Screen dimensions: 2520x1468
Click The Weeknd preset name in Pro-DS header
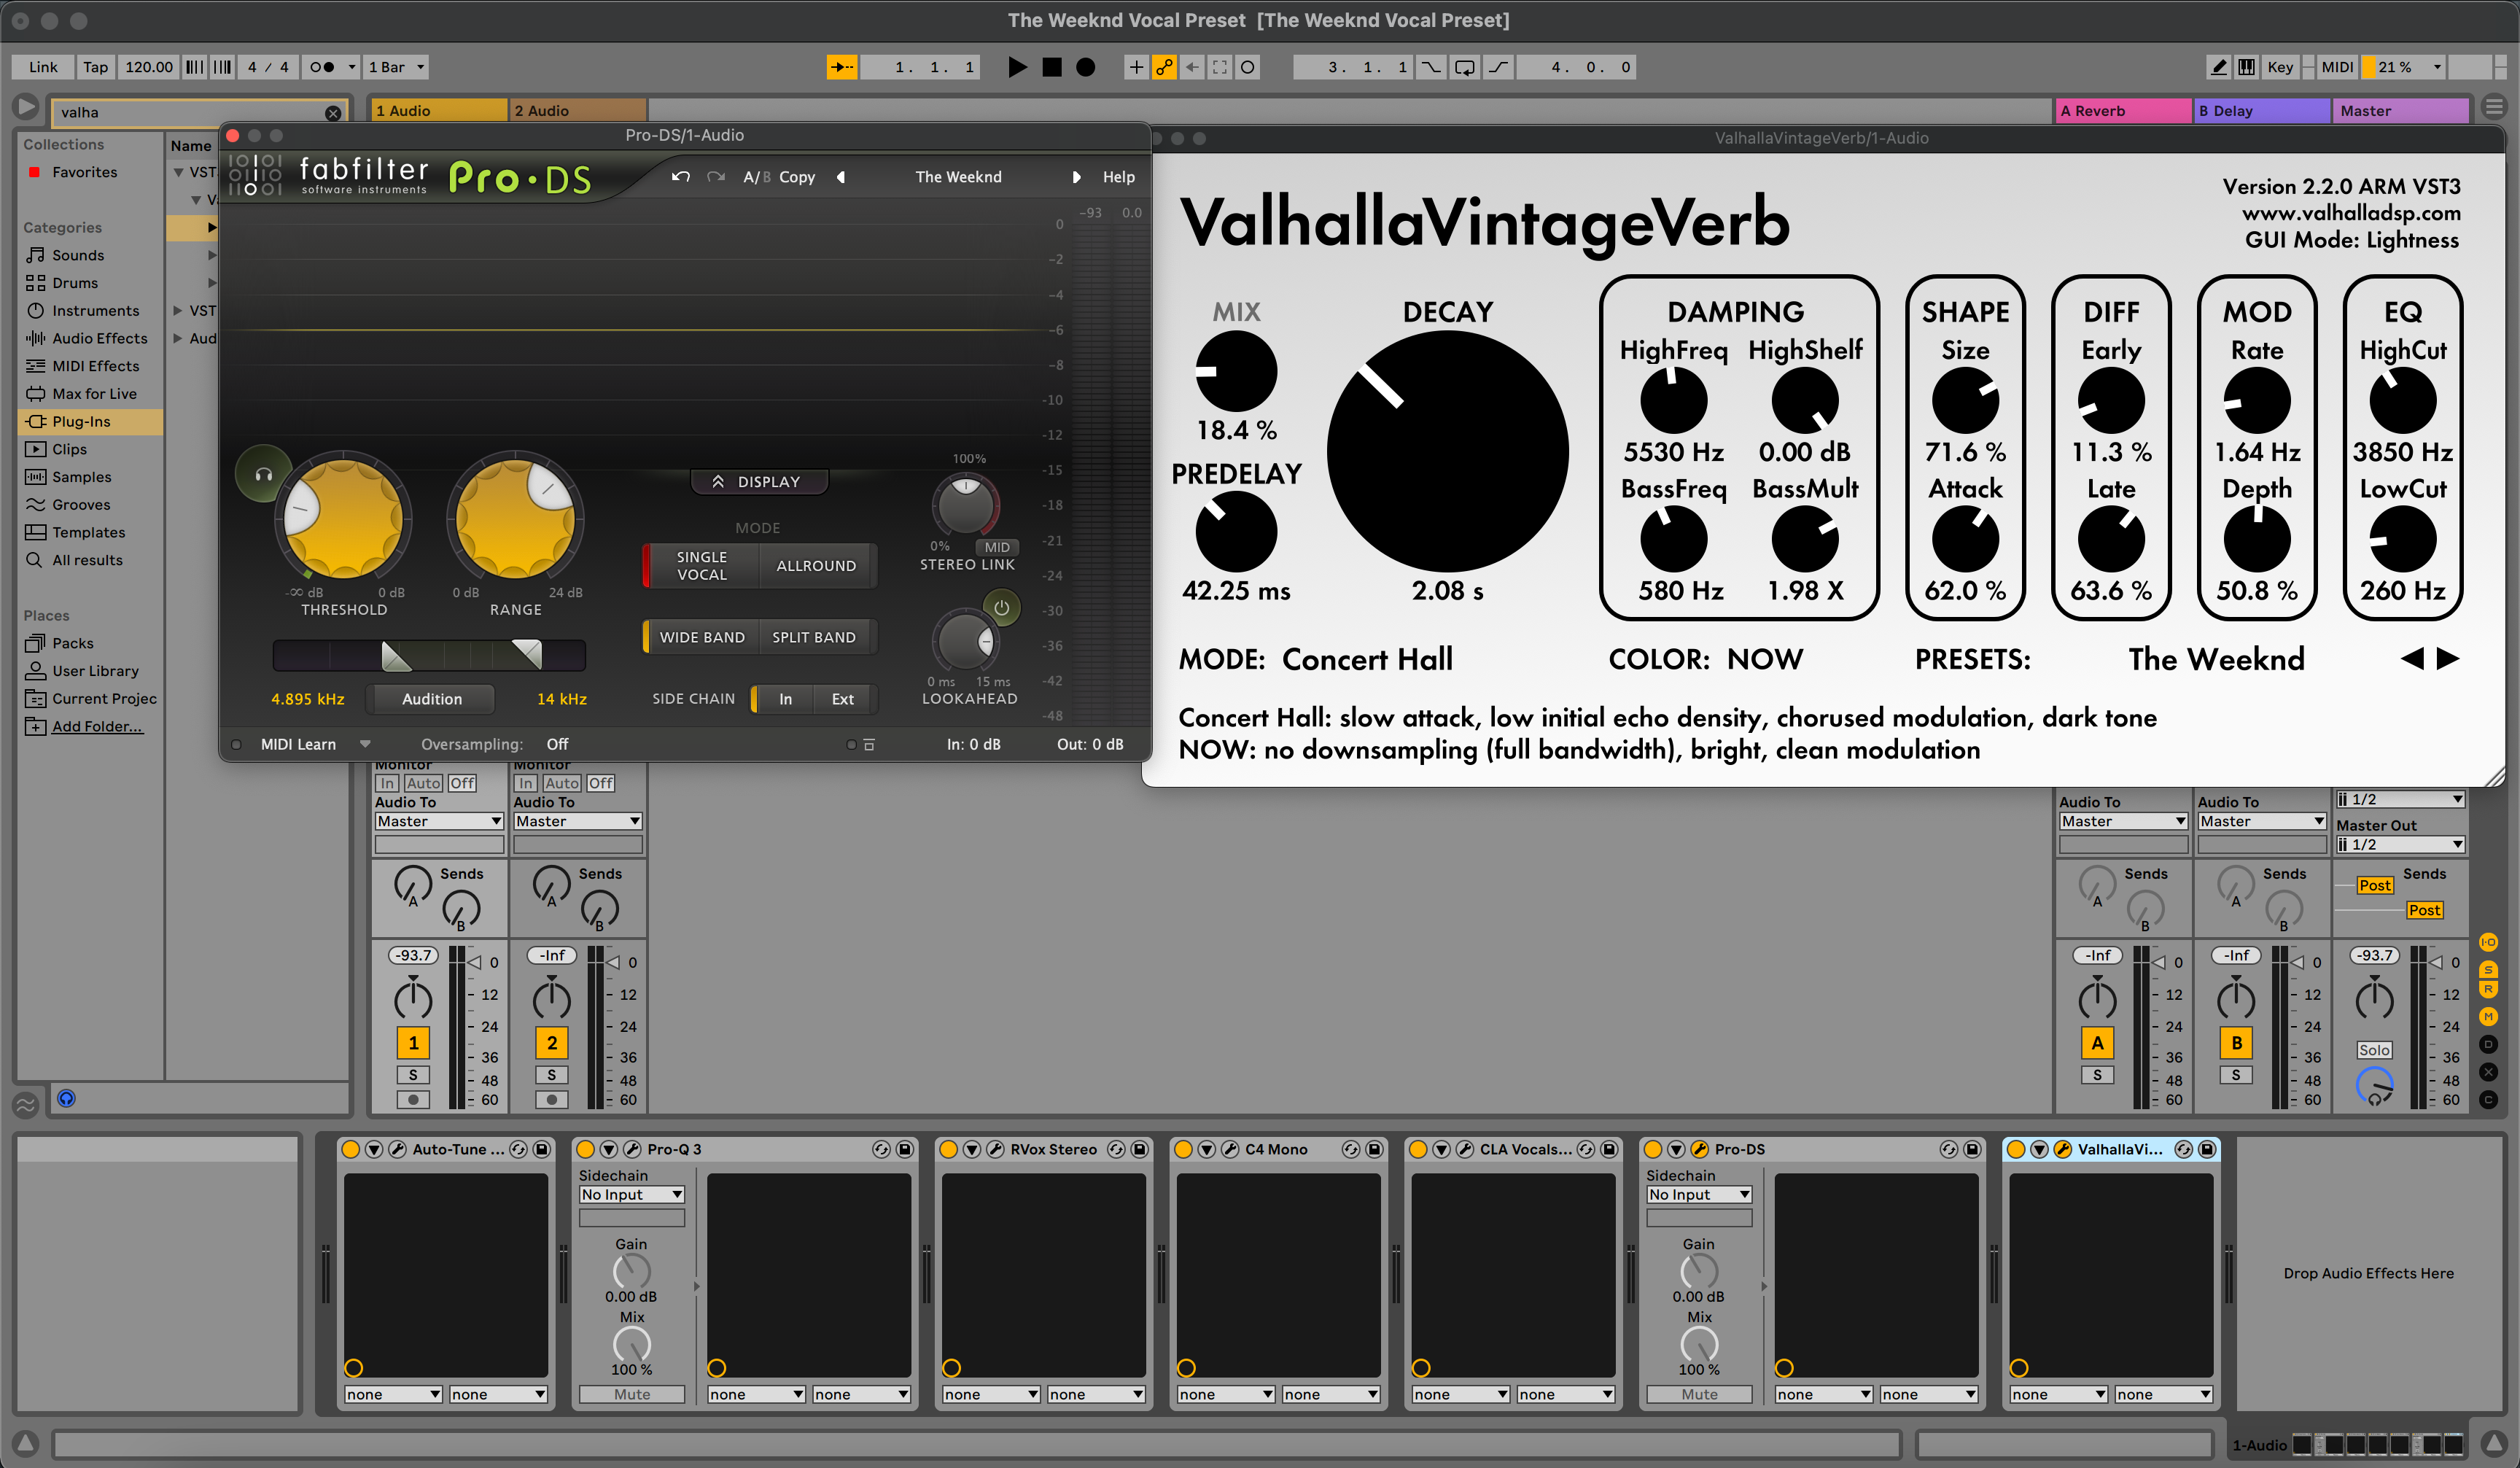(959, 177)
